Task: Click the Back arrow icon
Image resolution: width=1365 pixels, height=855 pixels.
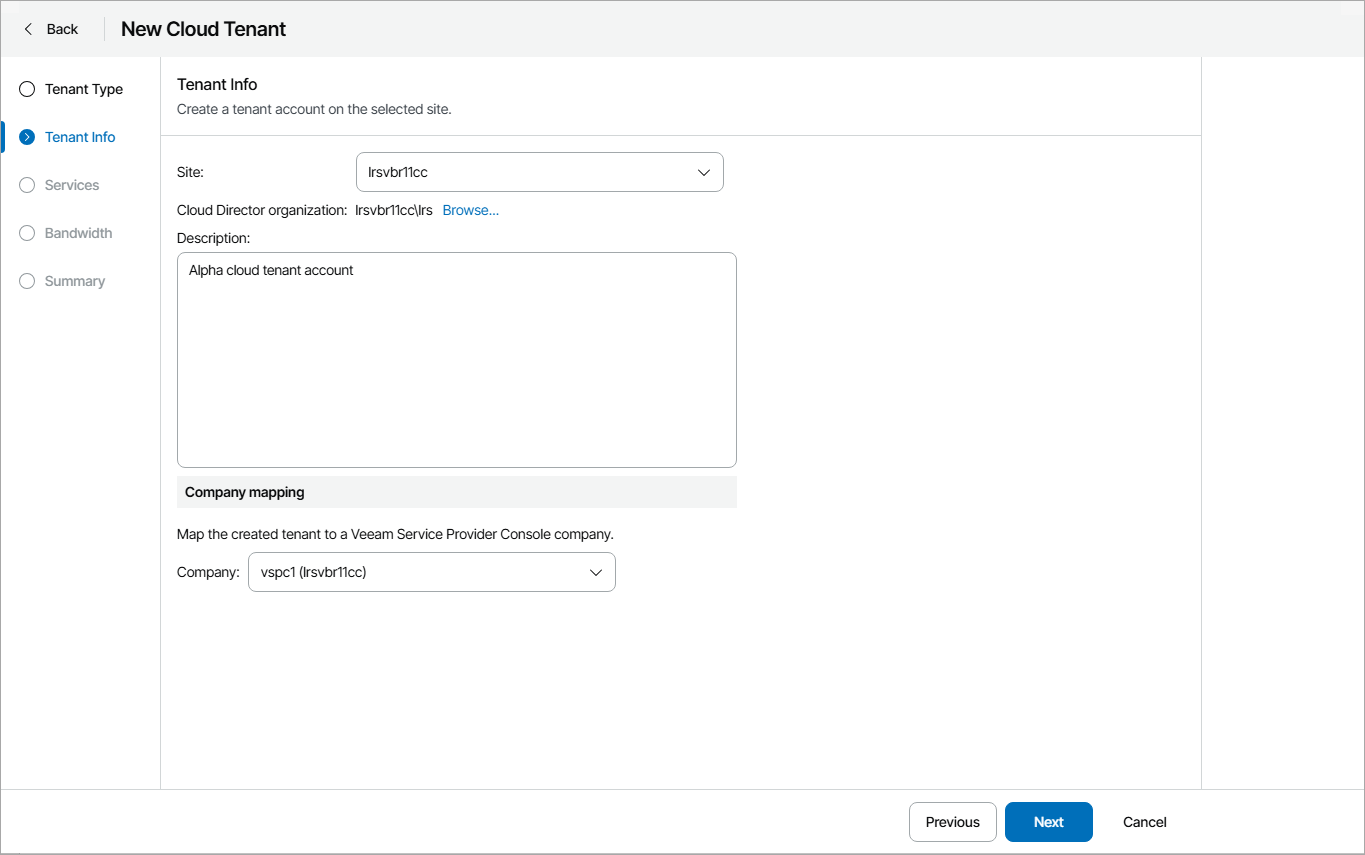Action: click(28, 29)
